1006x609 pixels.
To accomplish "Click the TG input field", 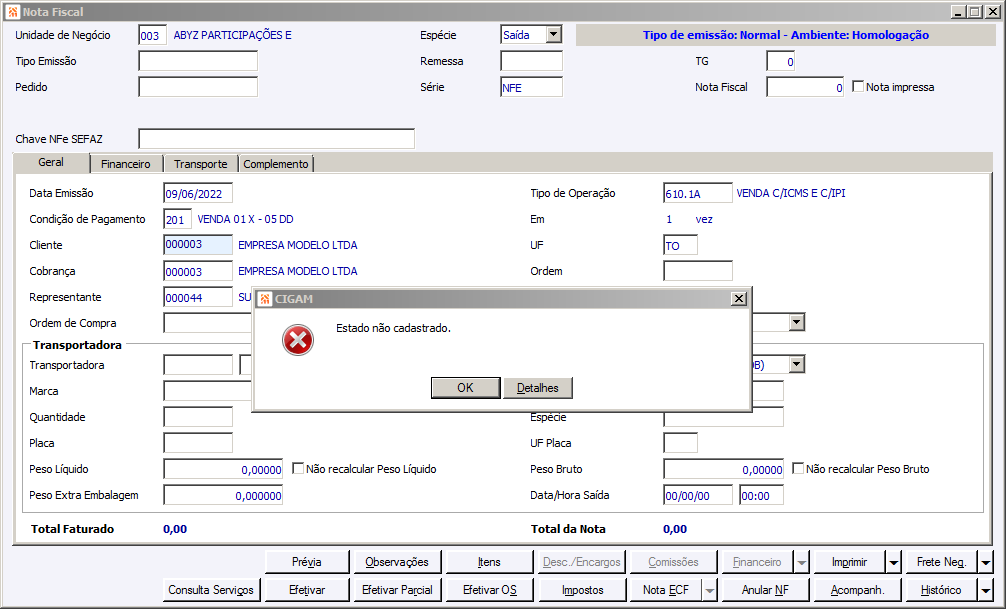I will point(781,61).
